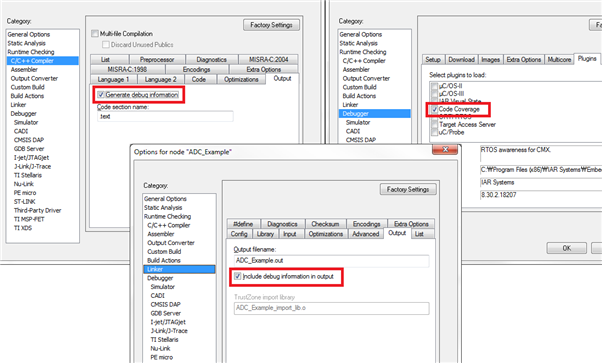Close the ADC_Example options dialog
This screenshot has width=602, height=363.
coord(445,149)
